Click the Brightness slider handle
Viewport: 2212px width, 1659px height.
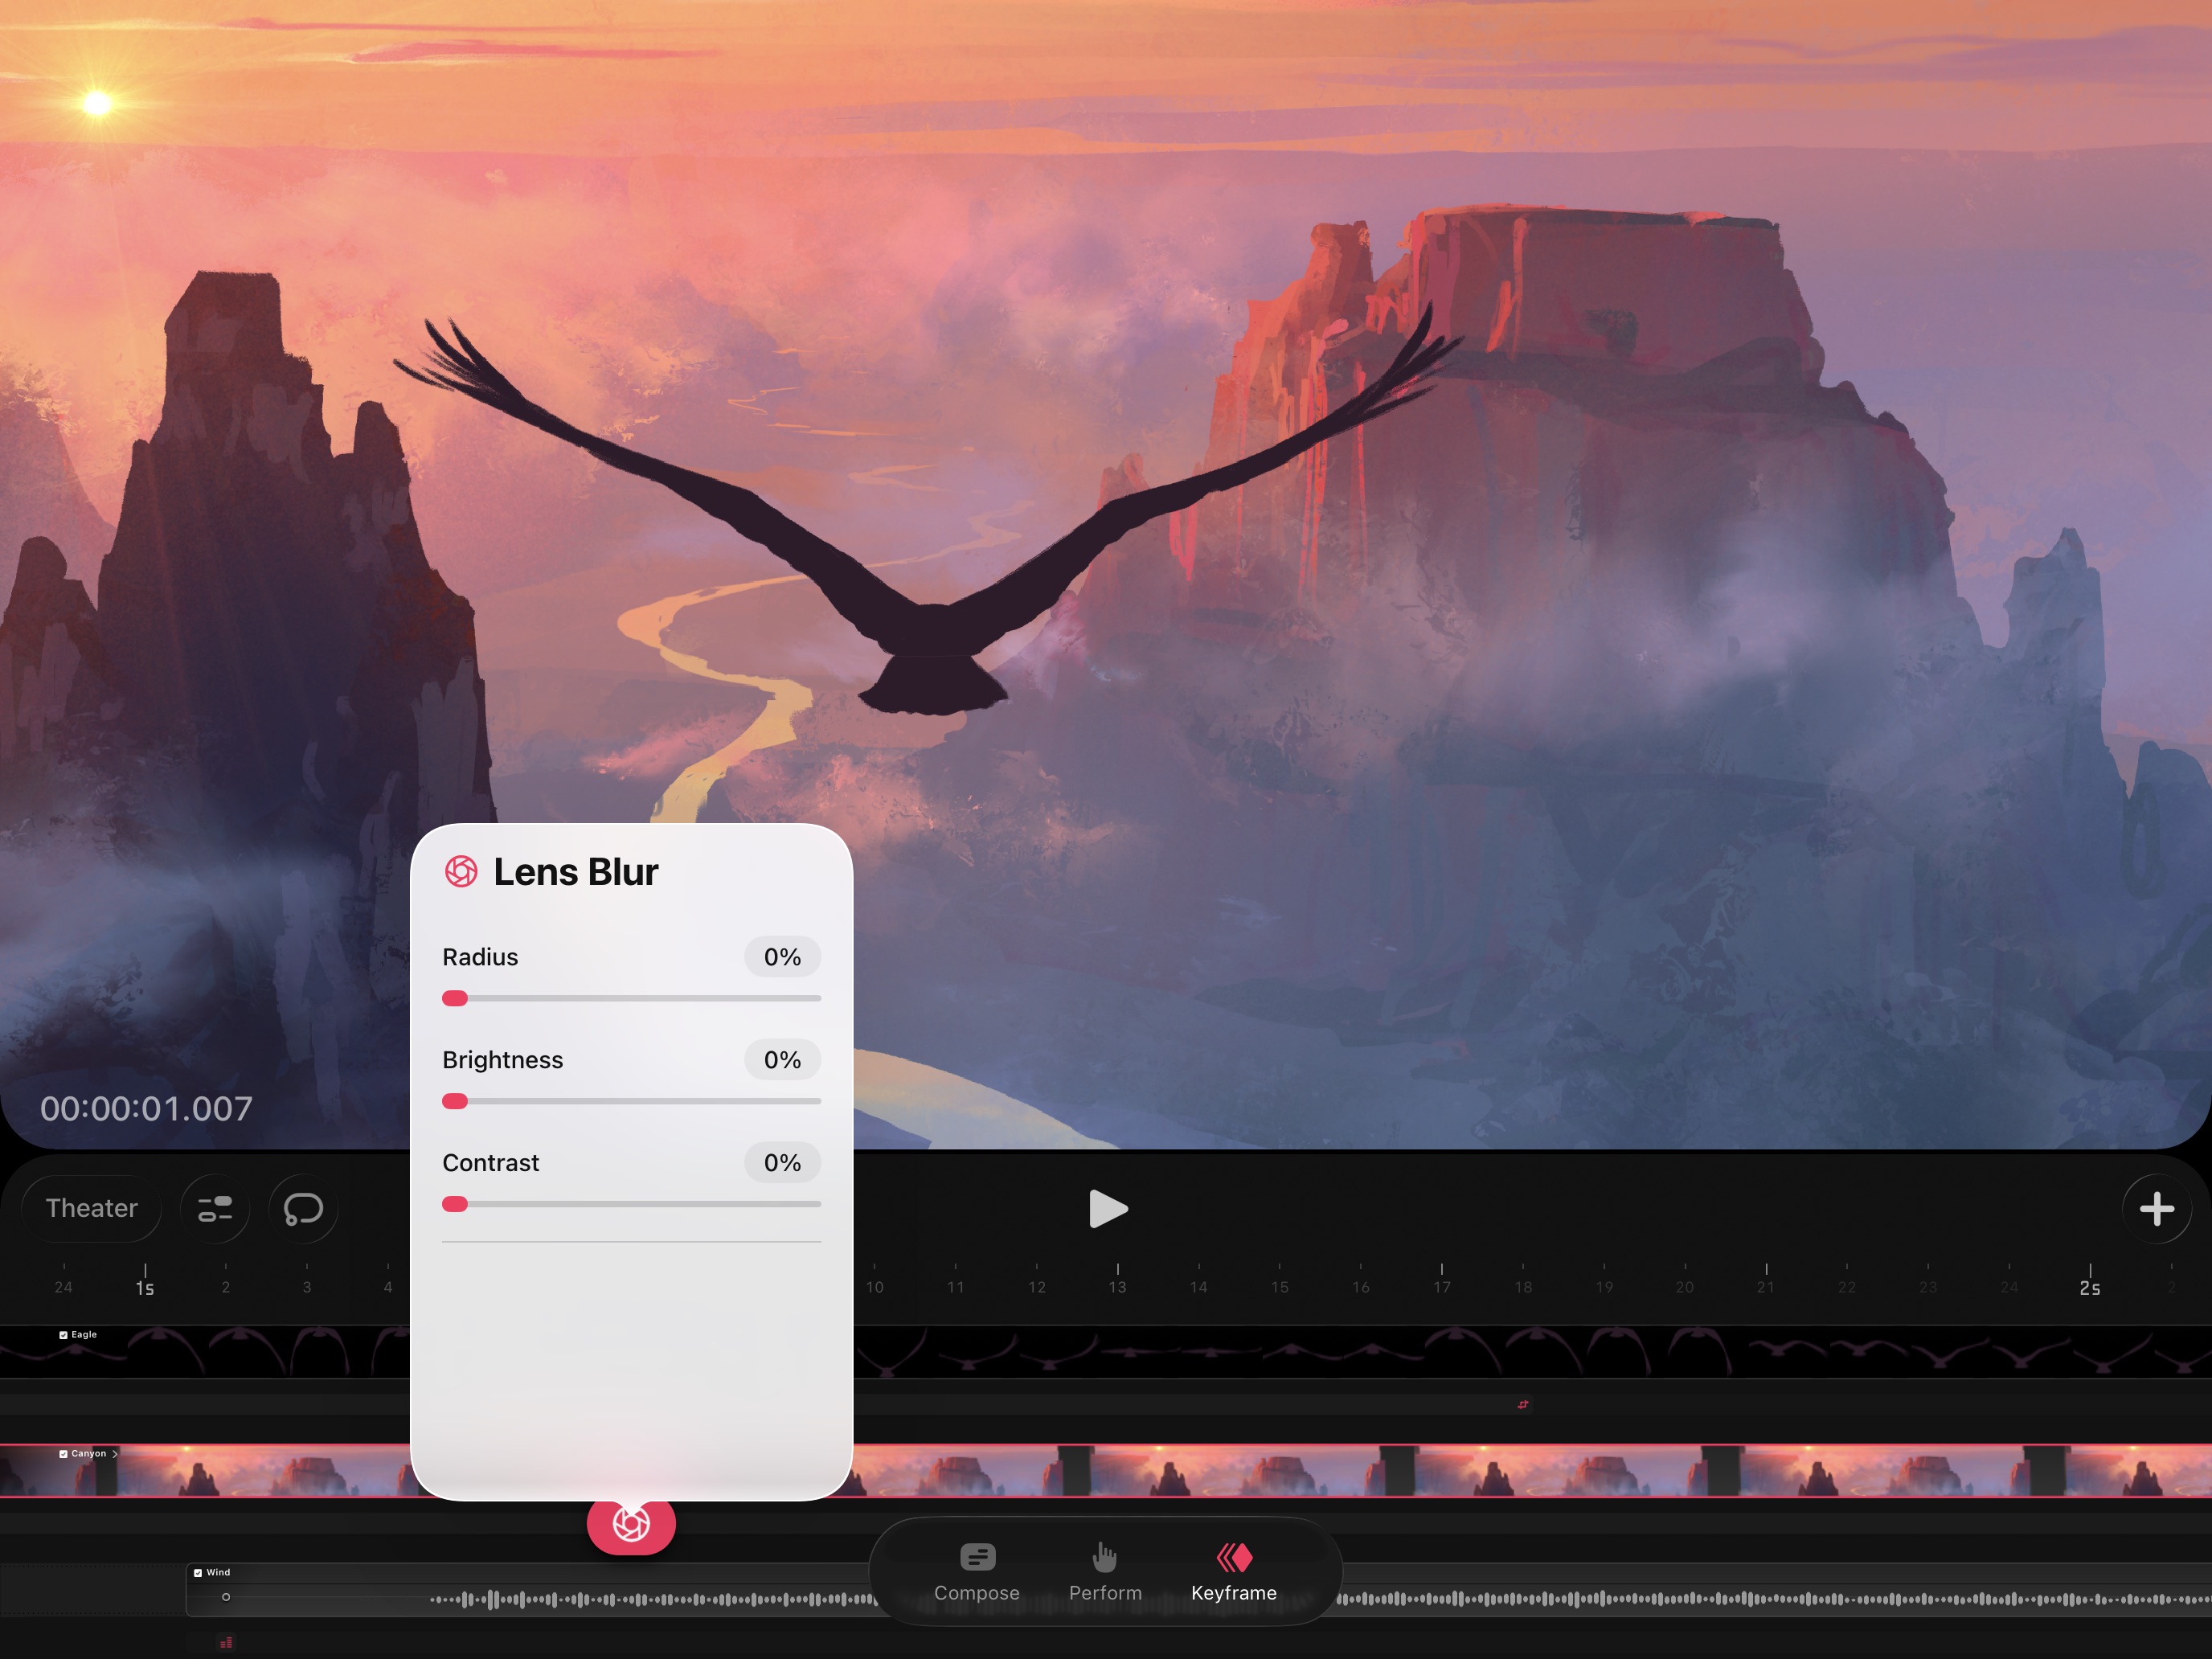(x=455, y=1101)
